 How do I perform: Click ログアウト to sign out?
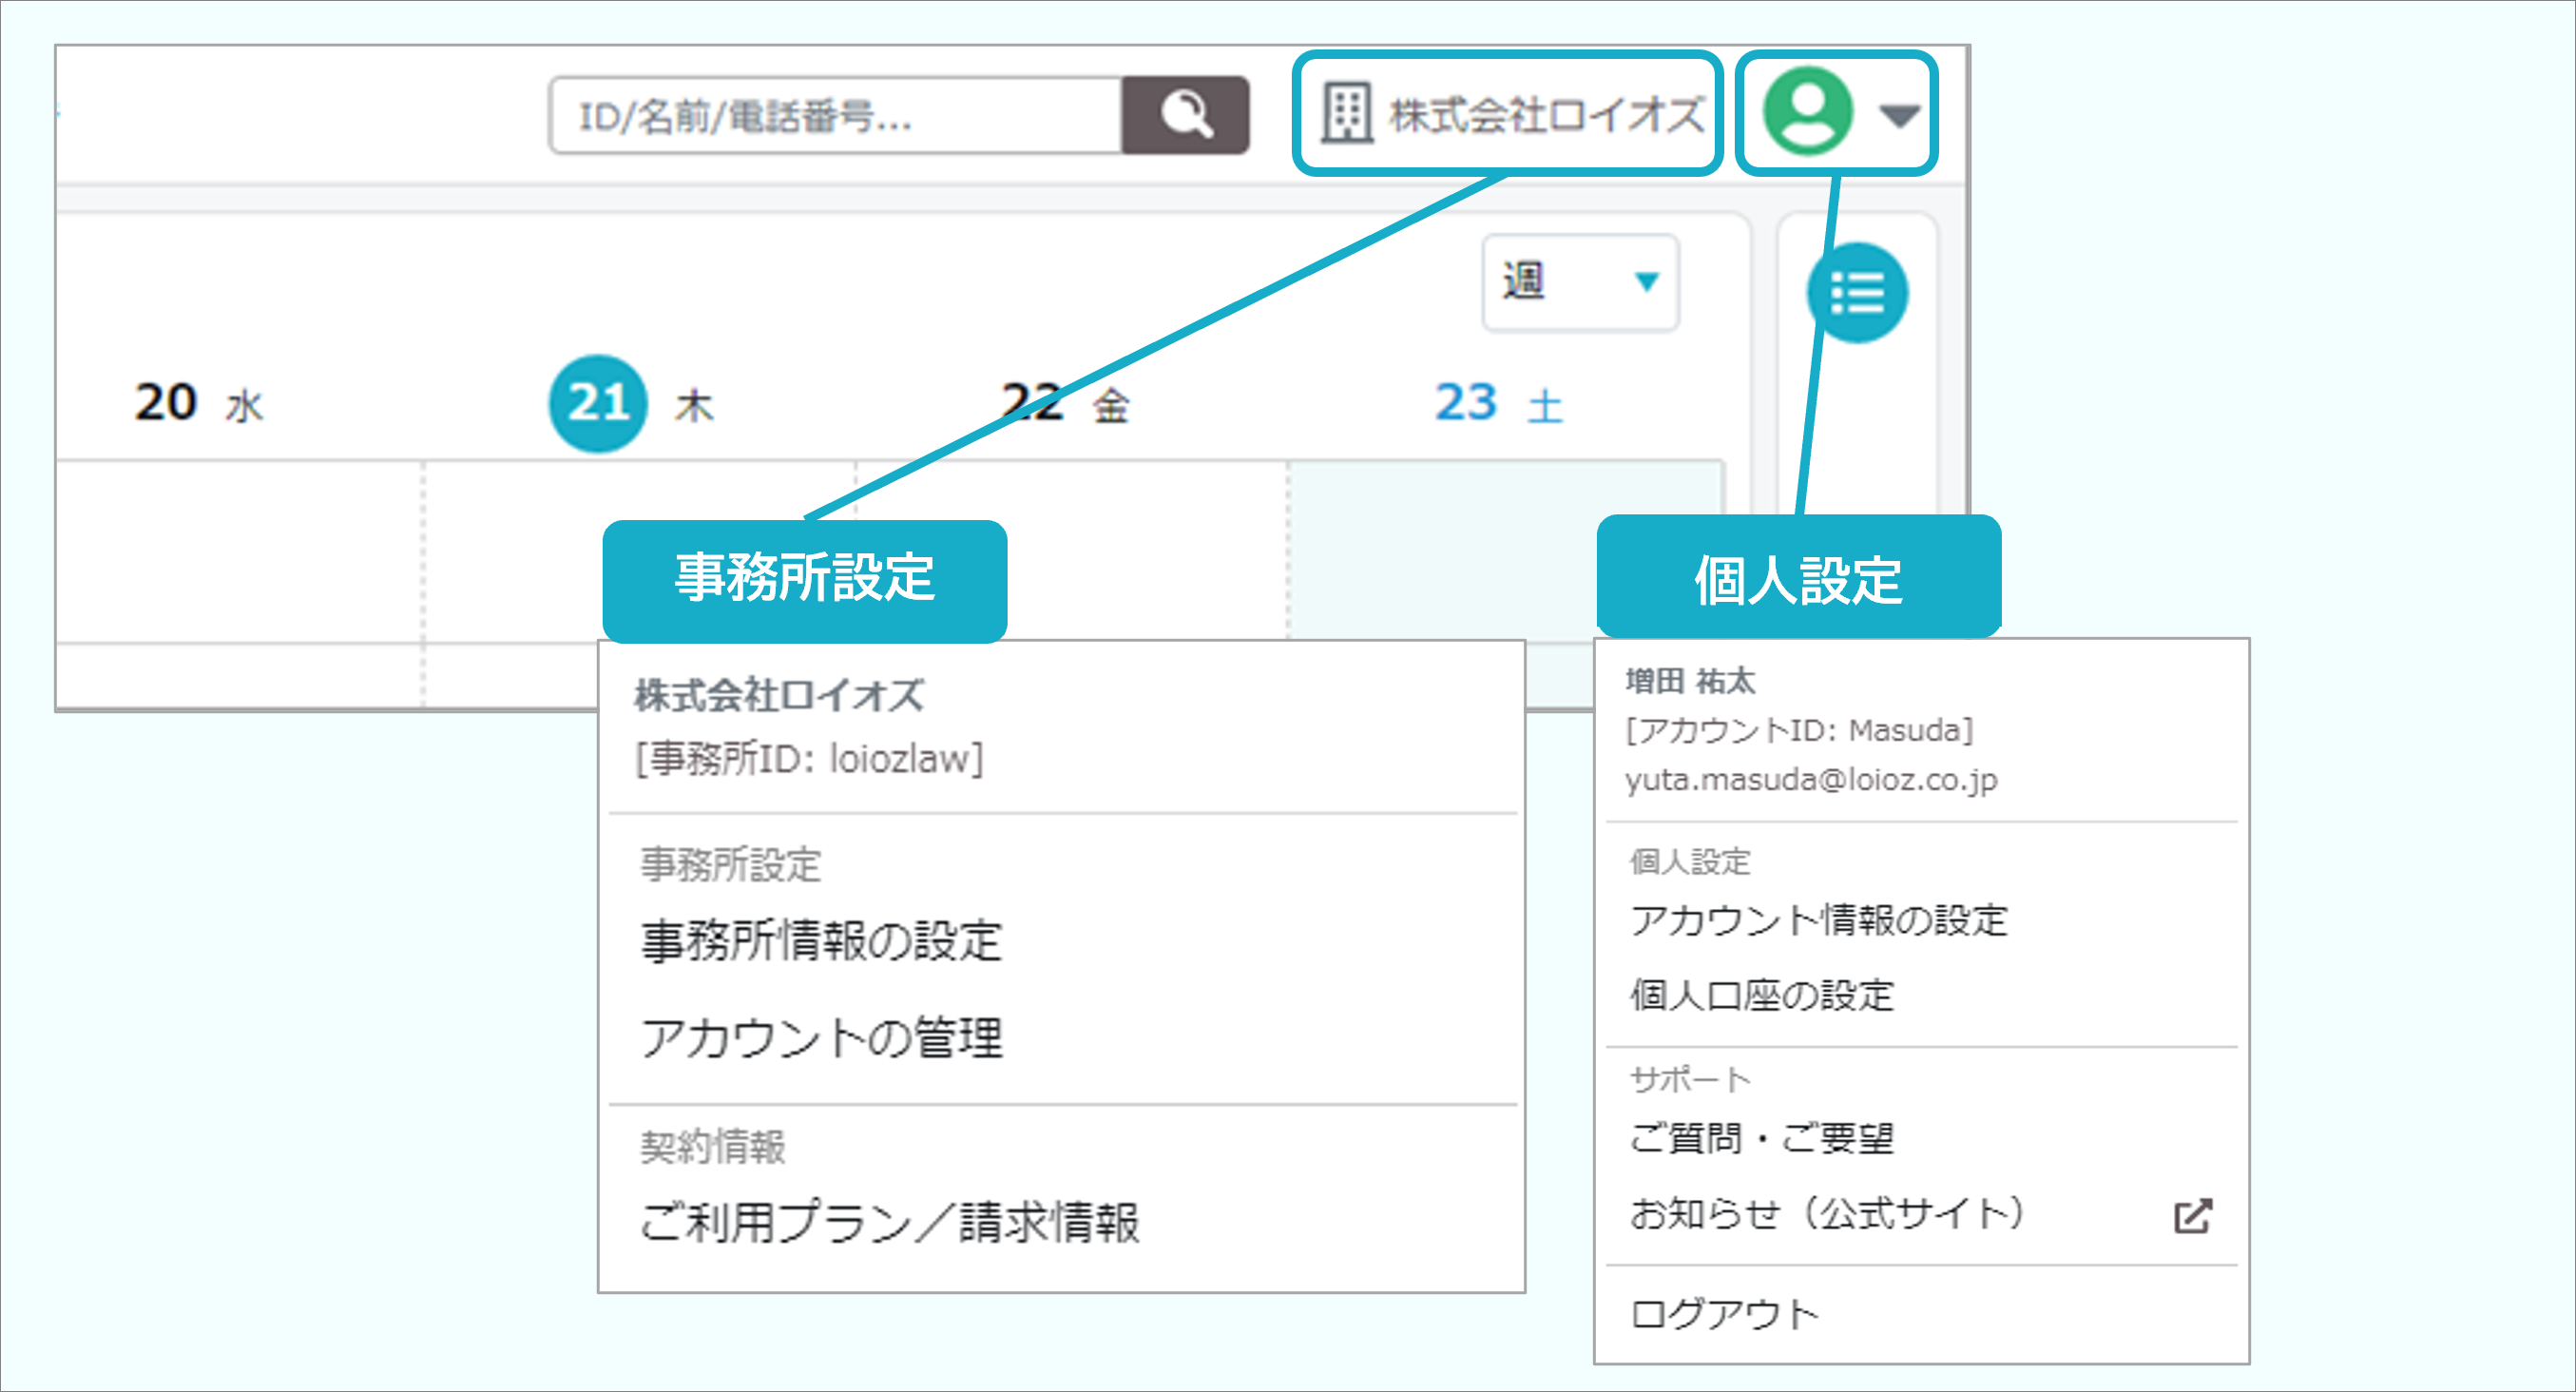coord(1724,1314)
